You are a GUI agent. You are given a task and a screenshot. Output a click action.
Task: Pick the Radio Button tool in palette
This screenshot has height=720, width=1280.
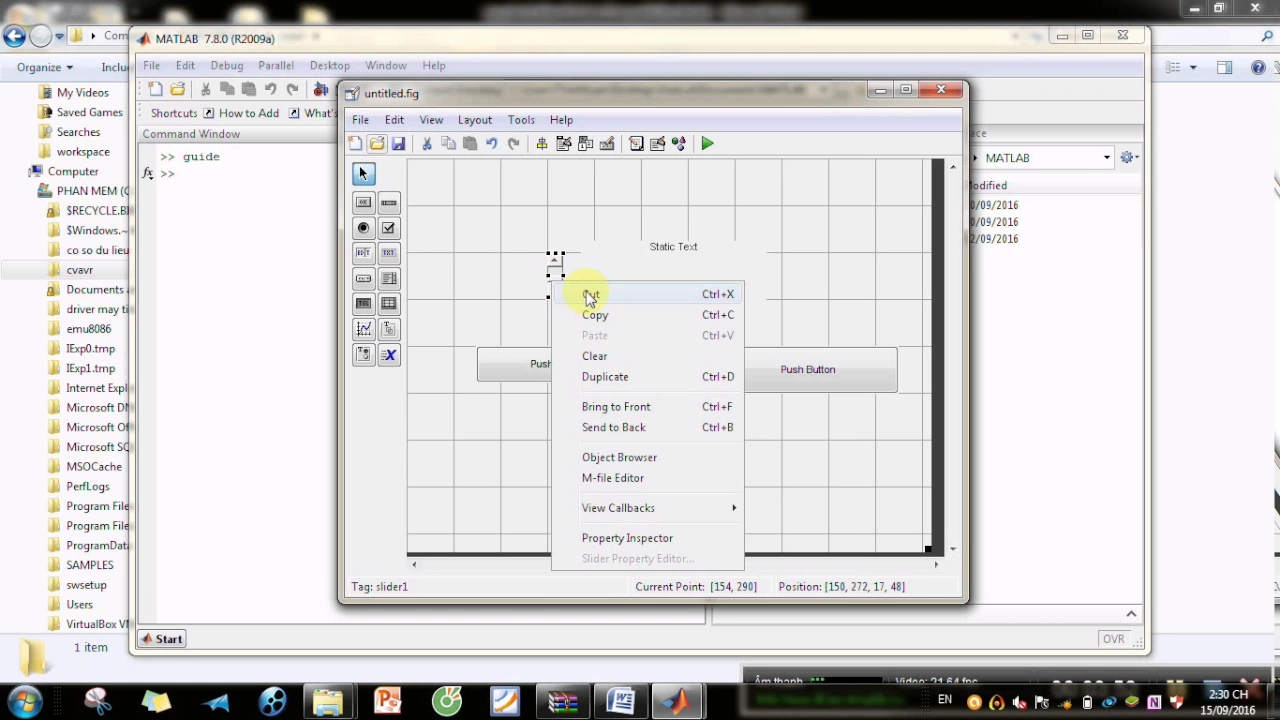coord(363,228)
